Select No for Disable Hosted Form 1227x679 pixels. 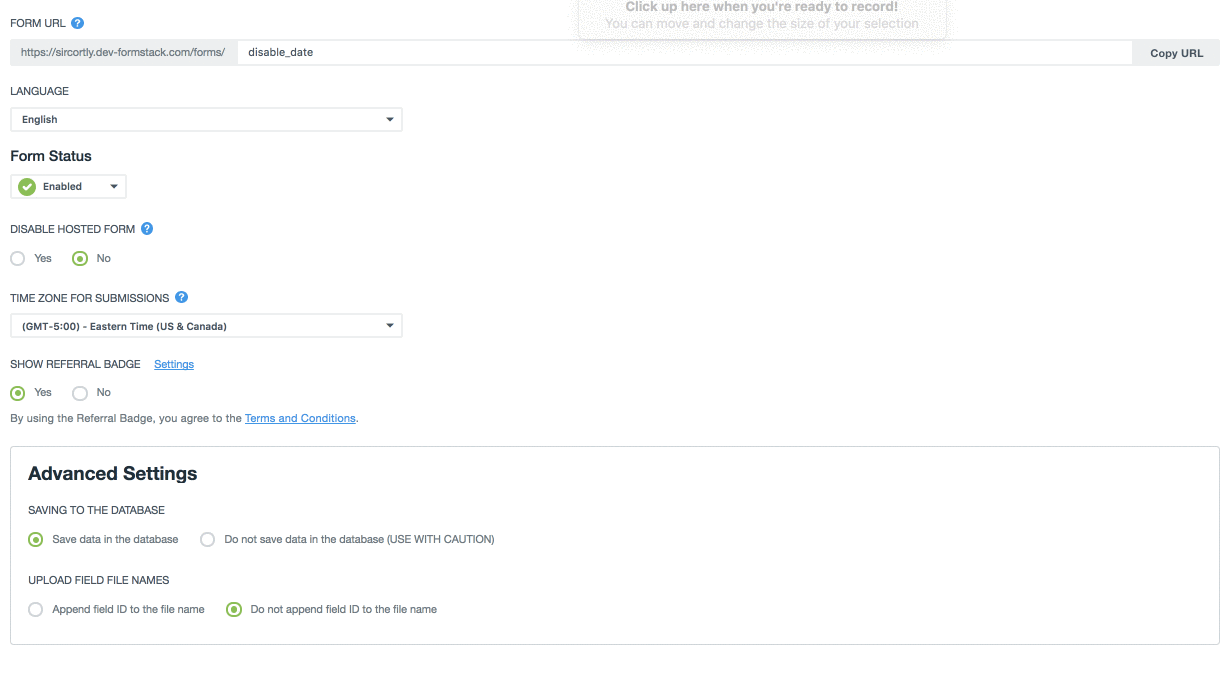tap(79, 258)
